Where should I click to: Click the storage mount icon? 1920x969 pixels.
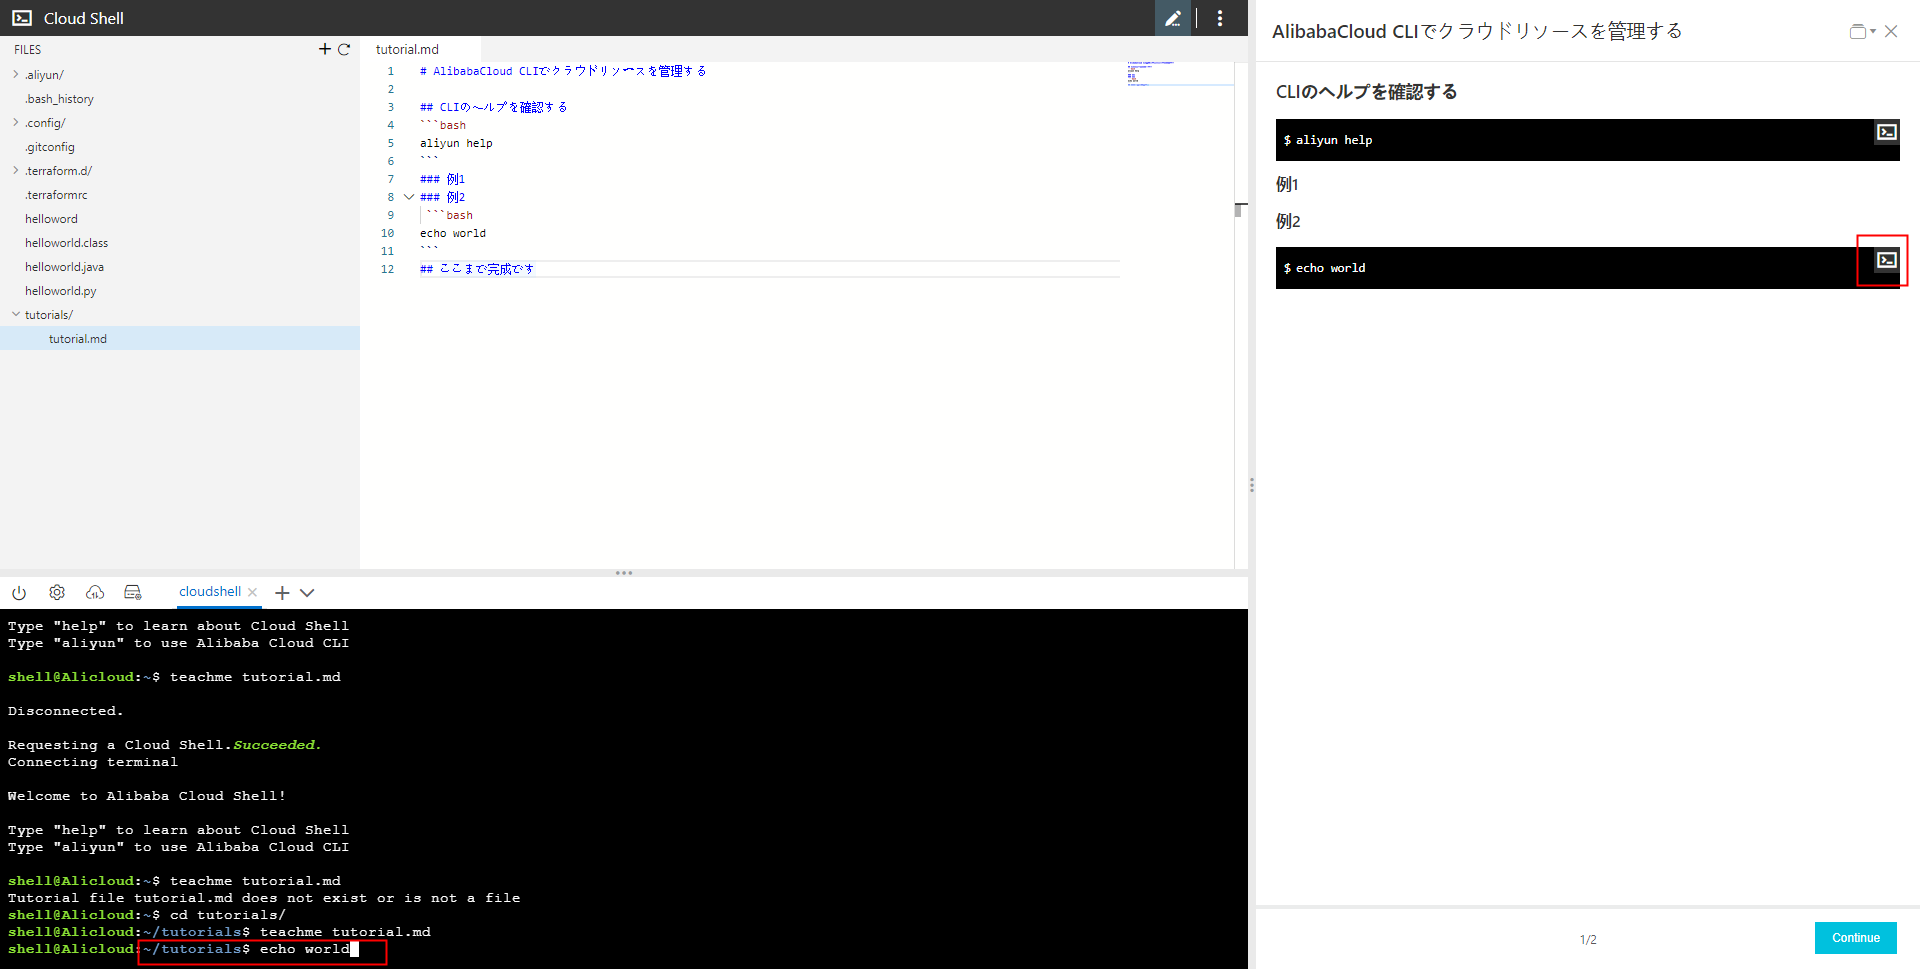click(x=133, y=592)
